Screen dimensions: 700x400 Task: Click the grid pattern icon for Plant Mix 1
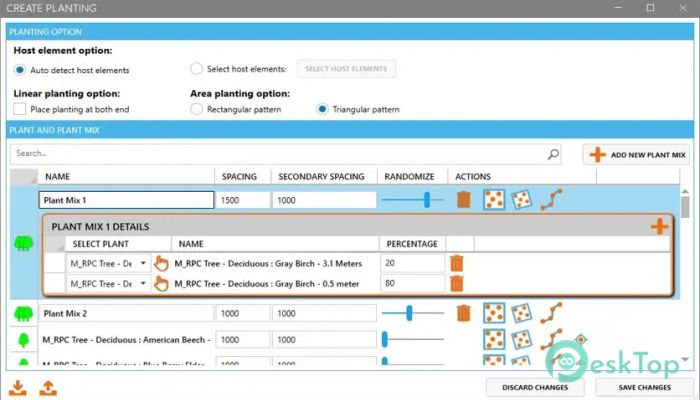(x=493, y=200)
